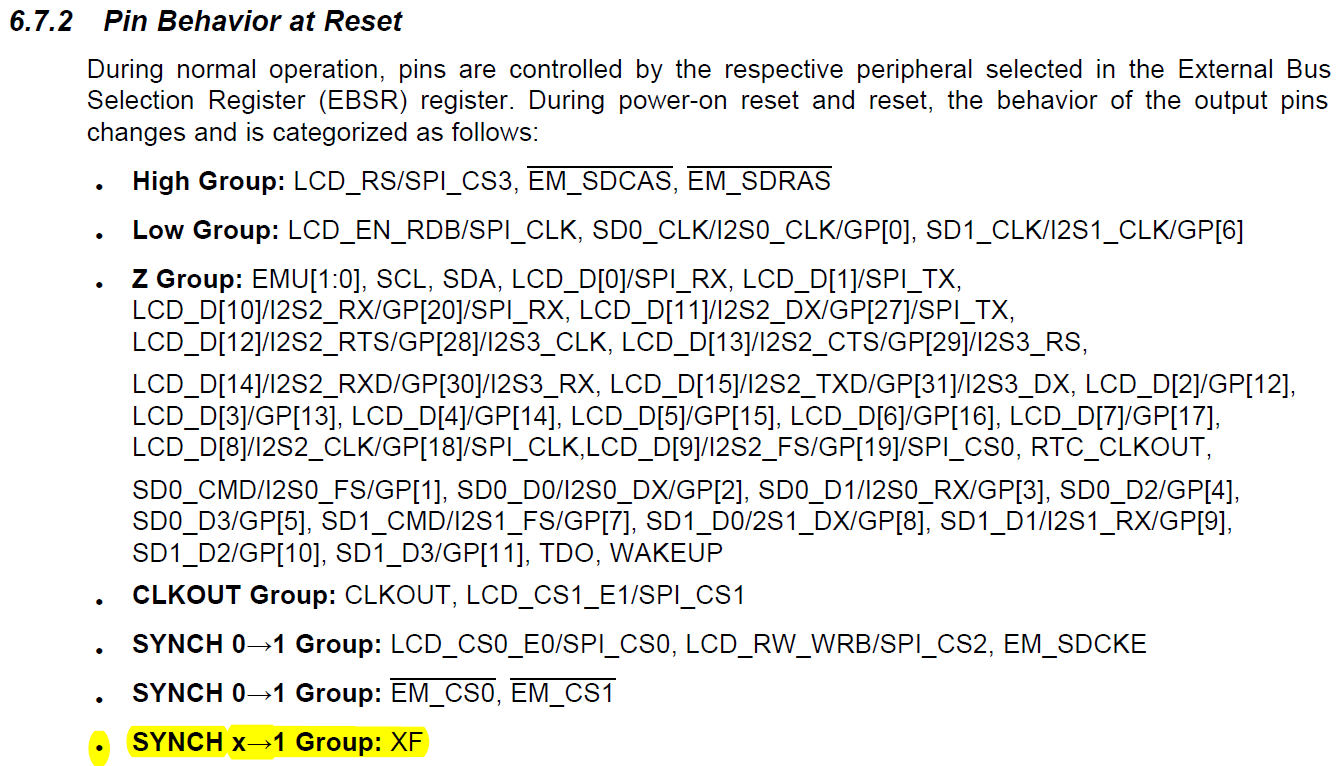Click the LCD_CS1_E1/SPI_CS1 pin name
This screenshot has width=1344, height=766.
606,595
